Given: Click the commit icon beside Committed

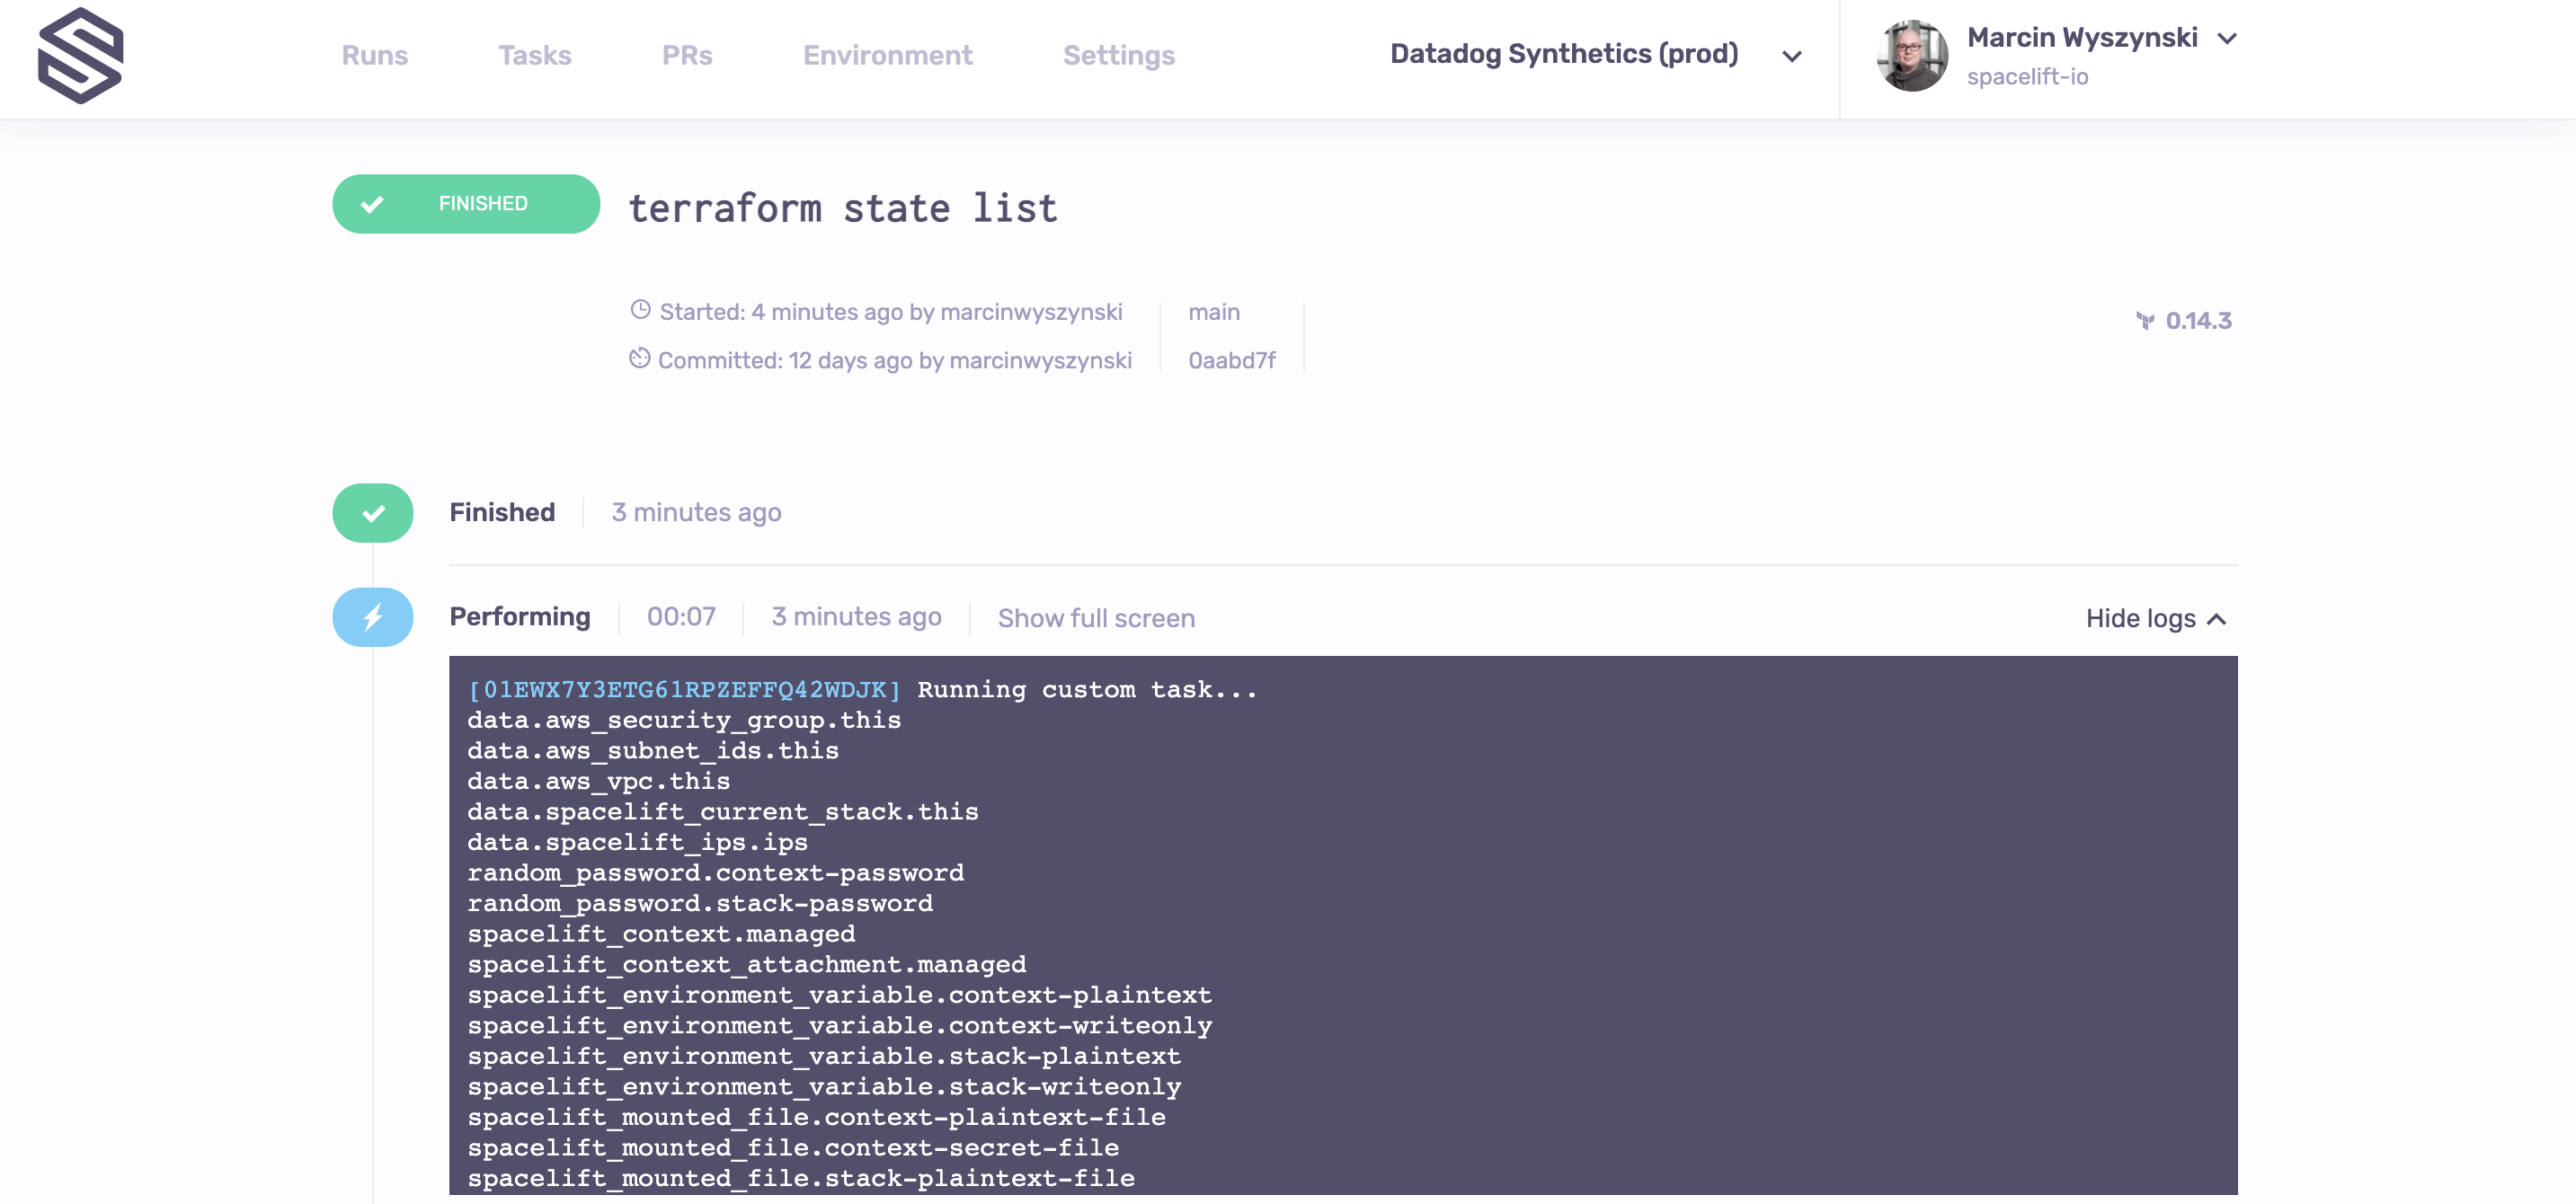Looking at the screenshot, I should [639, 358].
